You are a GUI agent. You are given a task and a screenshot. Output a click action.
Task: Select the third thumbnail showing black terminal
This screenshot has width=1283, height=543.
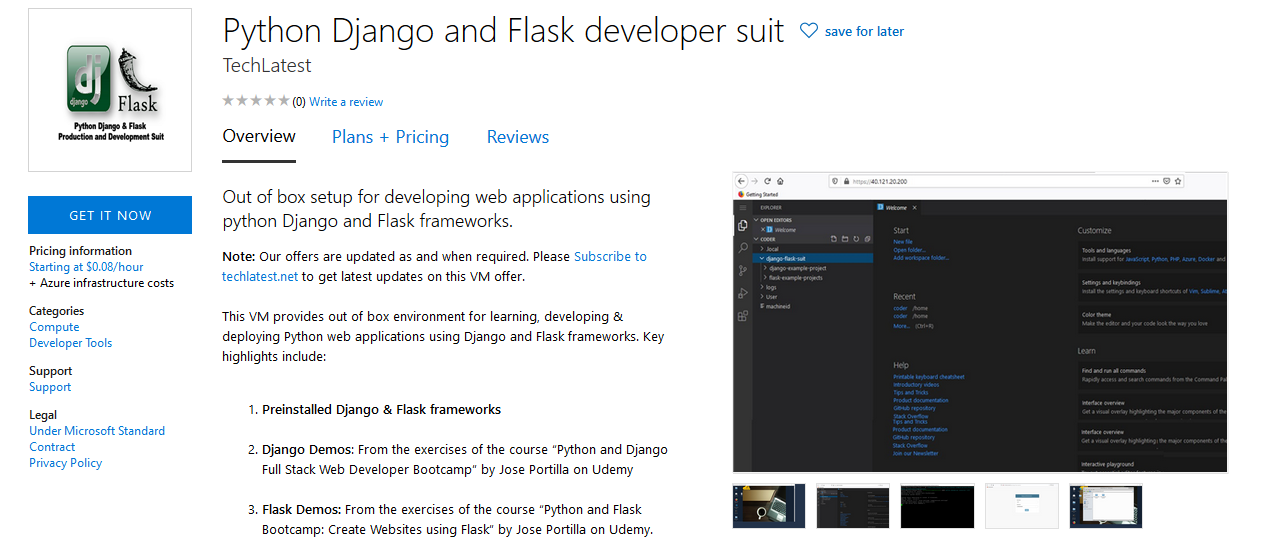pyautogui.click(x=937, y=506)
